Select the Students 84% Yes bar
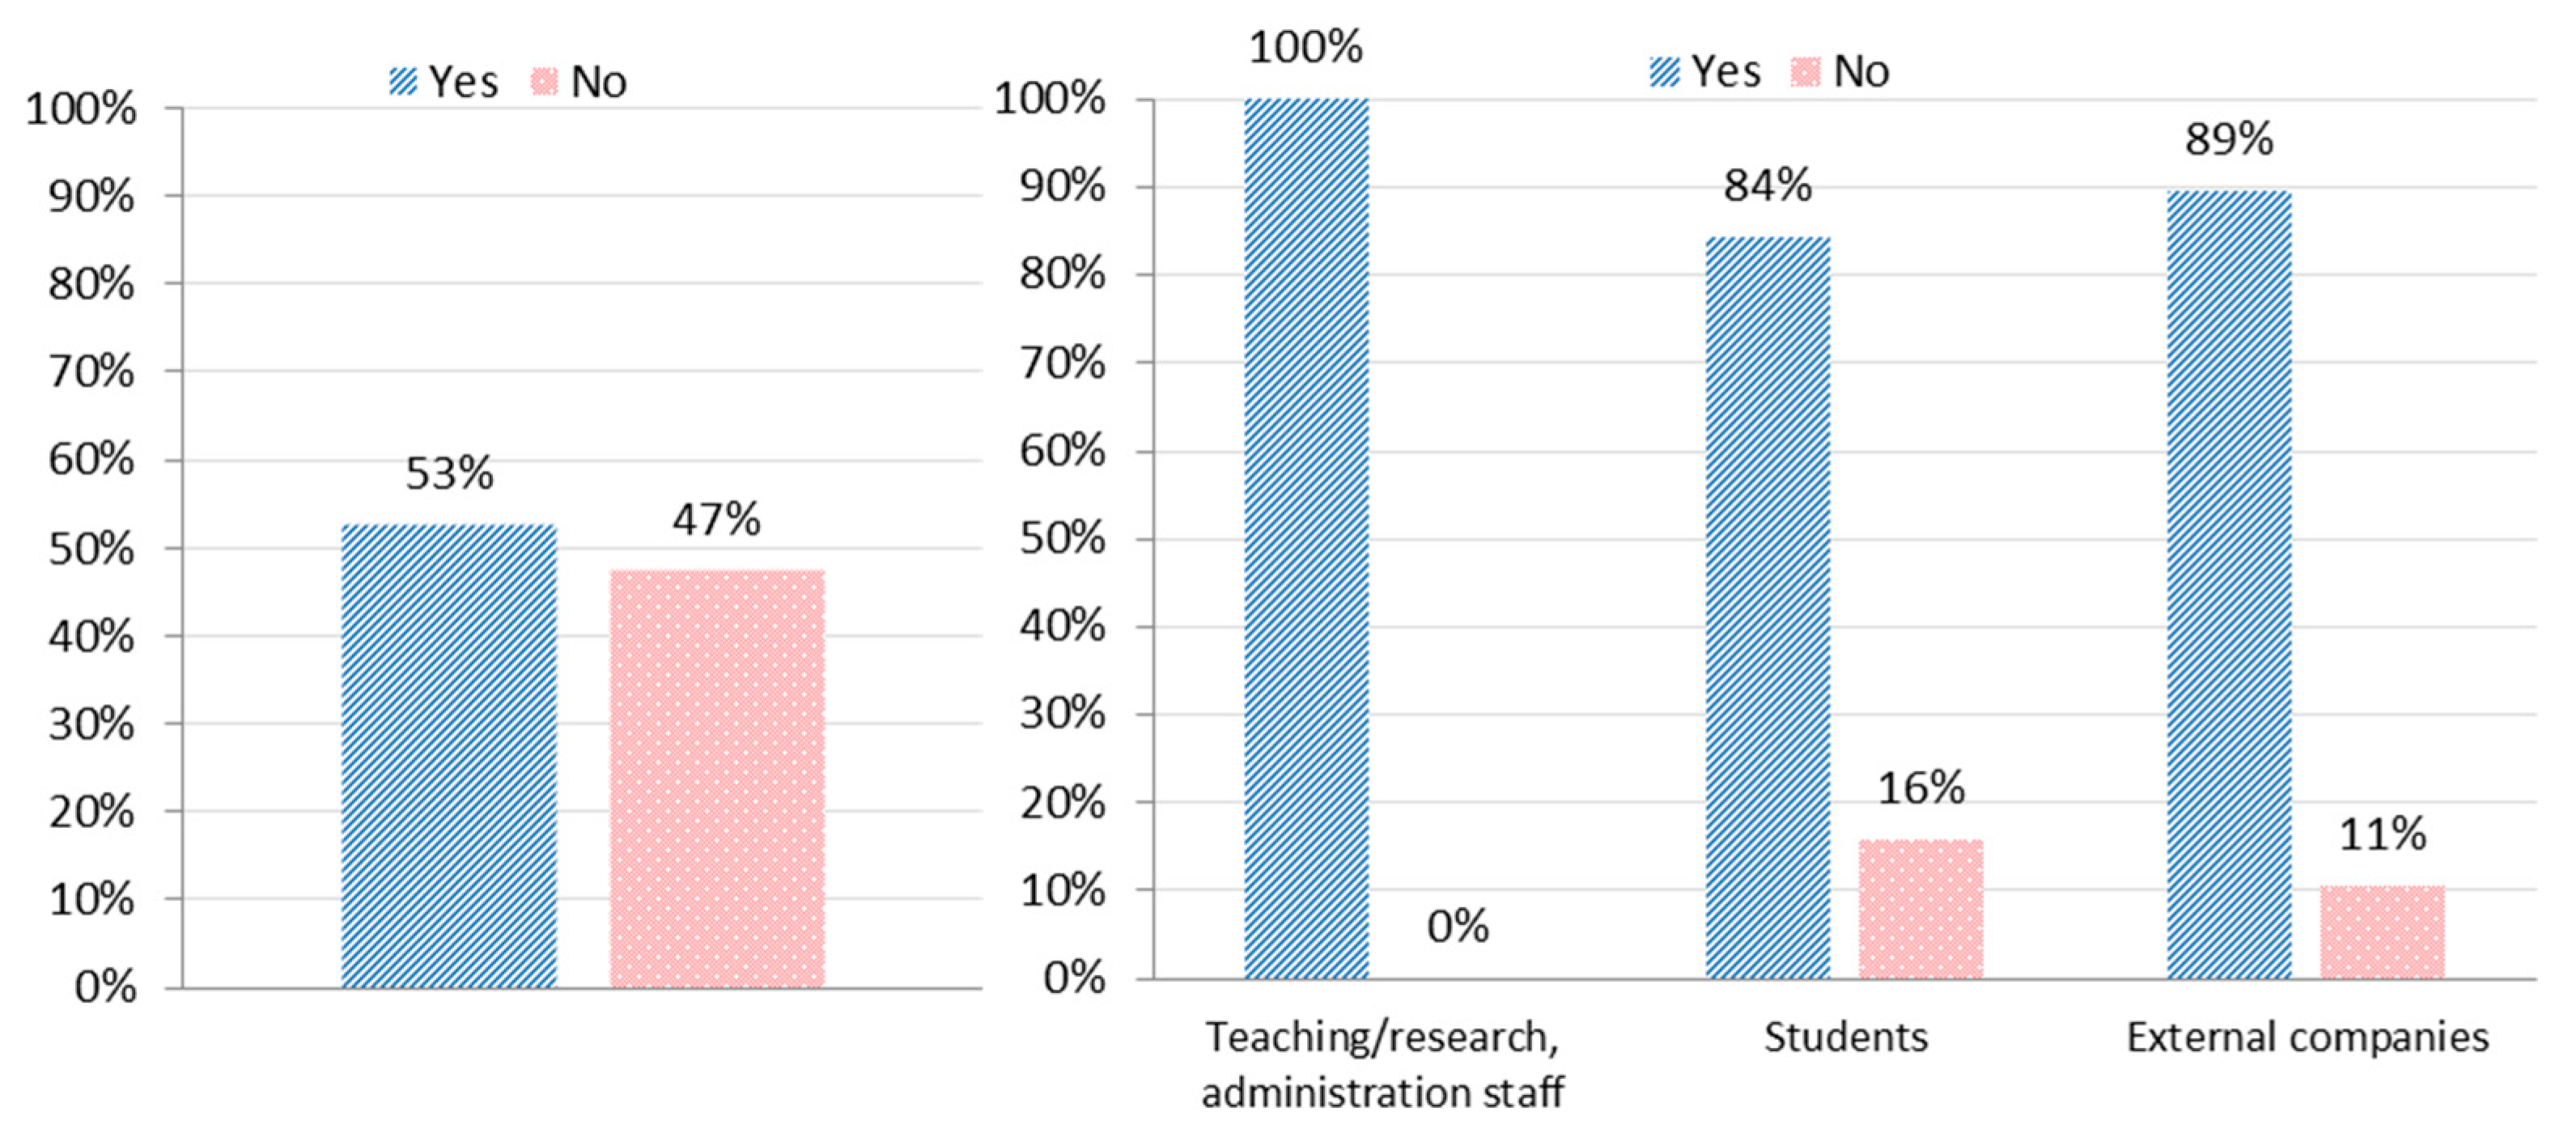The height and width of the screenshot is (1142, 2576). 1768,607
